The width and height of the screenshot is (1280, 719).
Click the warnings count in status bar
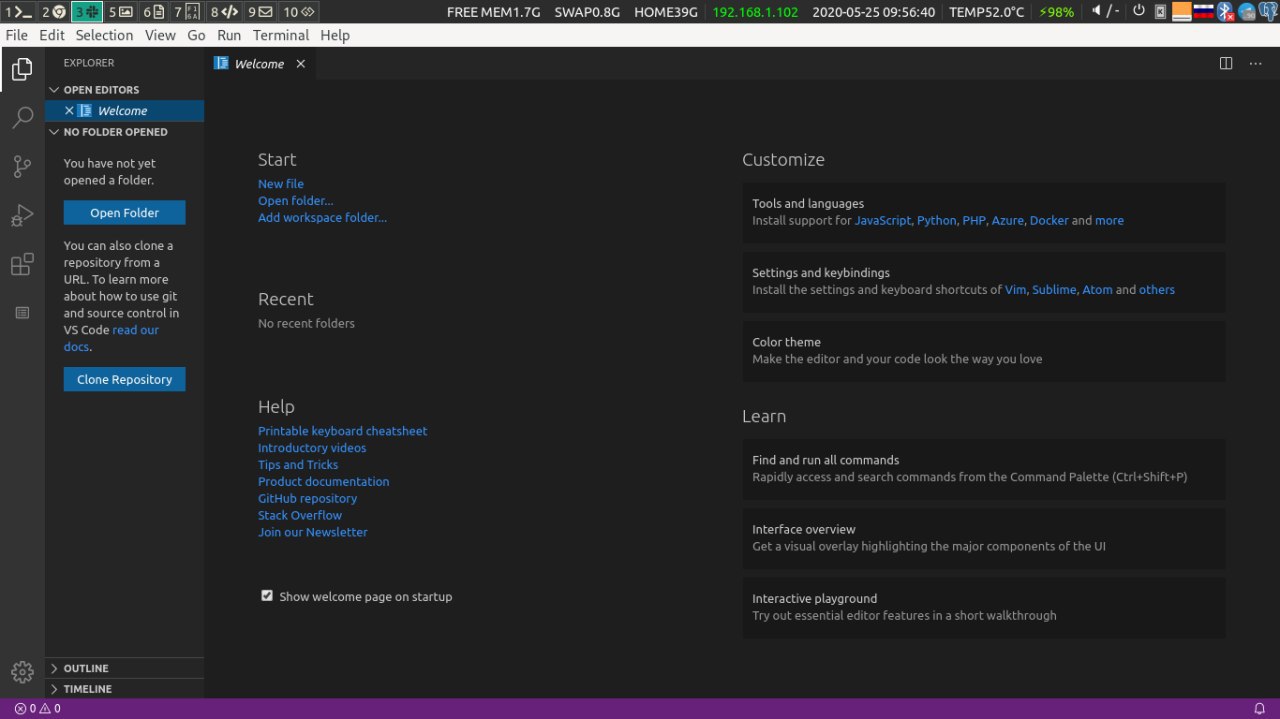(50, 708)
